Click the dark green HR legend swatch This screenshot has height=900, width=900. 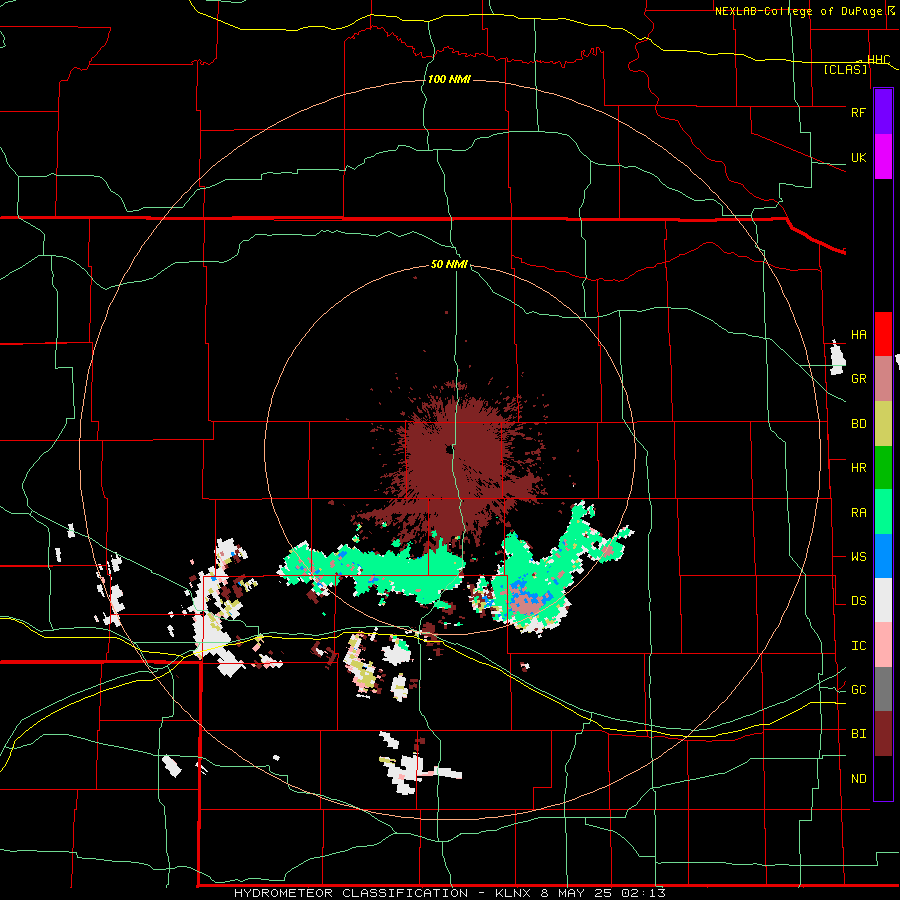(883, 468)
